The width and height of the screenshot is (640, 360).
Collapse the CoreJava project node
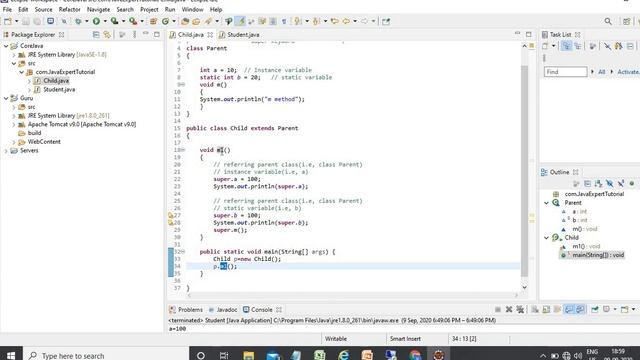pyautogui.click(x=6, y=46)
